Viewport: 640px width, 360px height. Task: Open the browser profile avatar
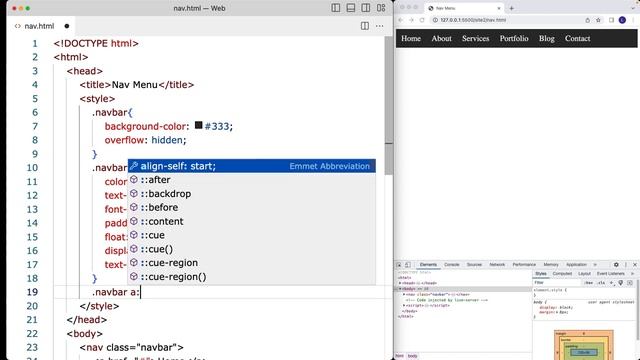pyautogui.click(x=622, y=20)
